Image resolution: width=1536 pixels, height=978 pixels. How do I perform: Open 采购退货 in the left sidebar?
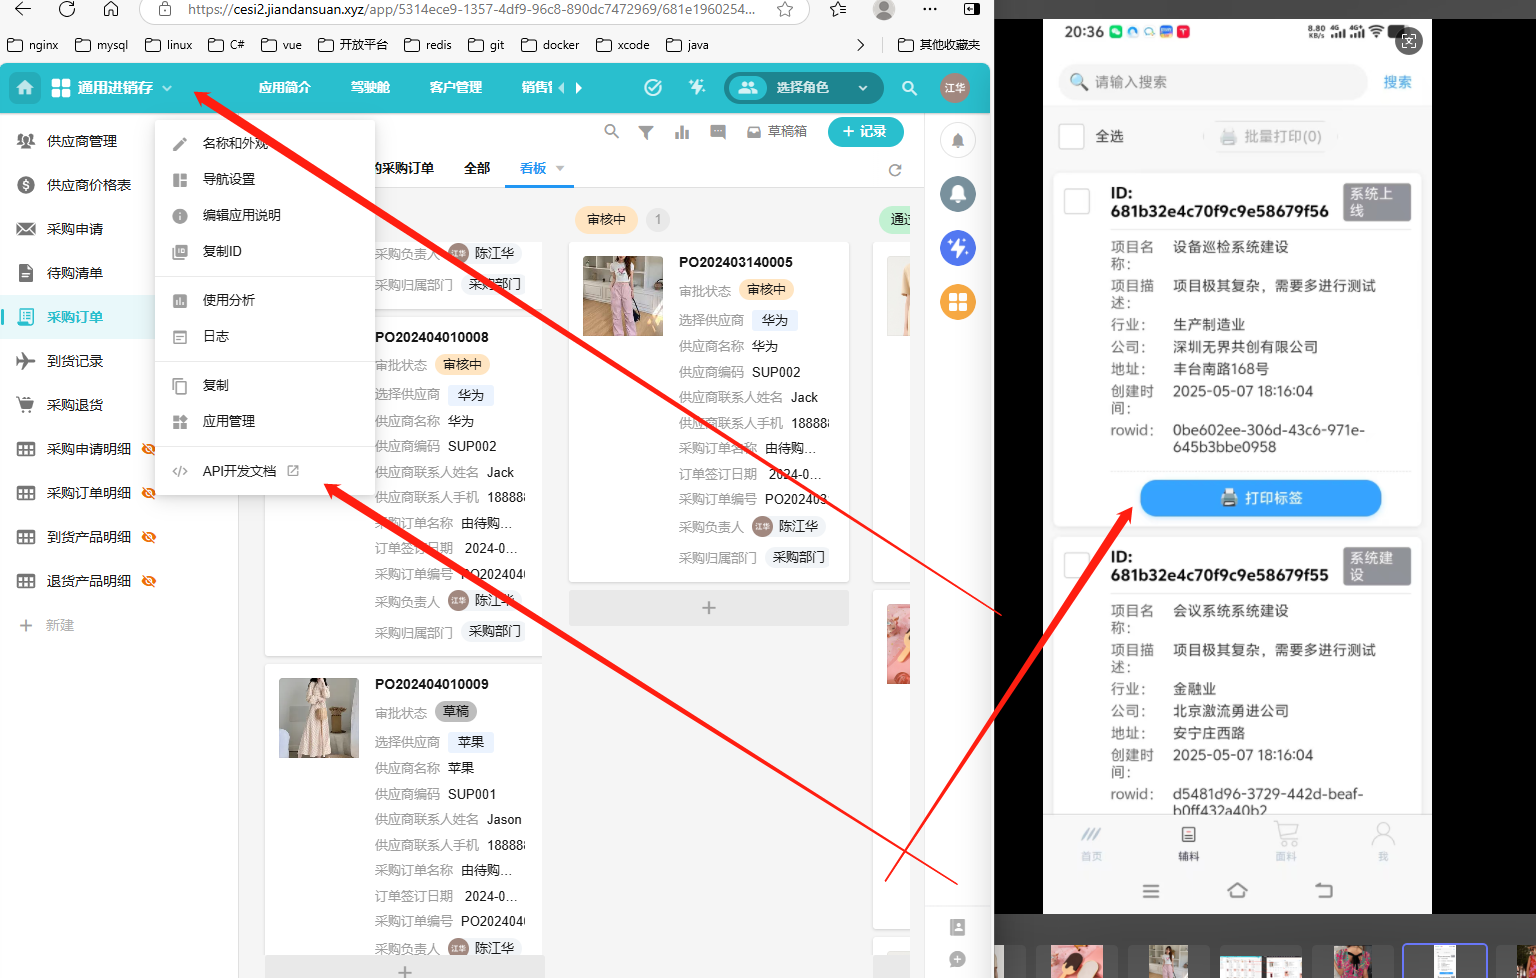77,405
